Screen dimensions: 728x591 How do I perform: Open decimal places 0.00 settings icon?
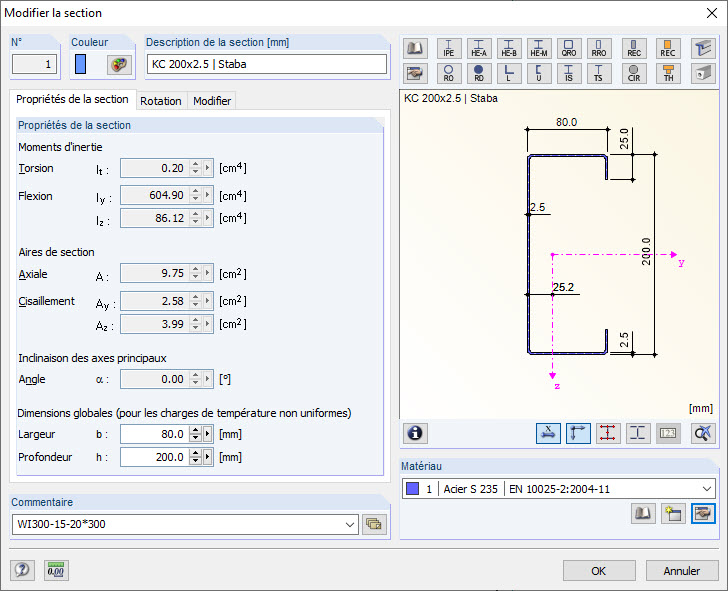pyautogui.click(x=56, y=570)
